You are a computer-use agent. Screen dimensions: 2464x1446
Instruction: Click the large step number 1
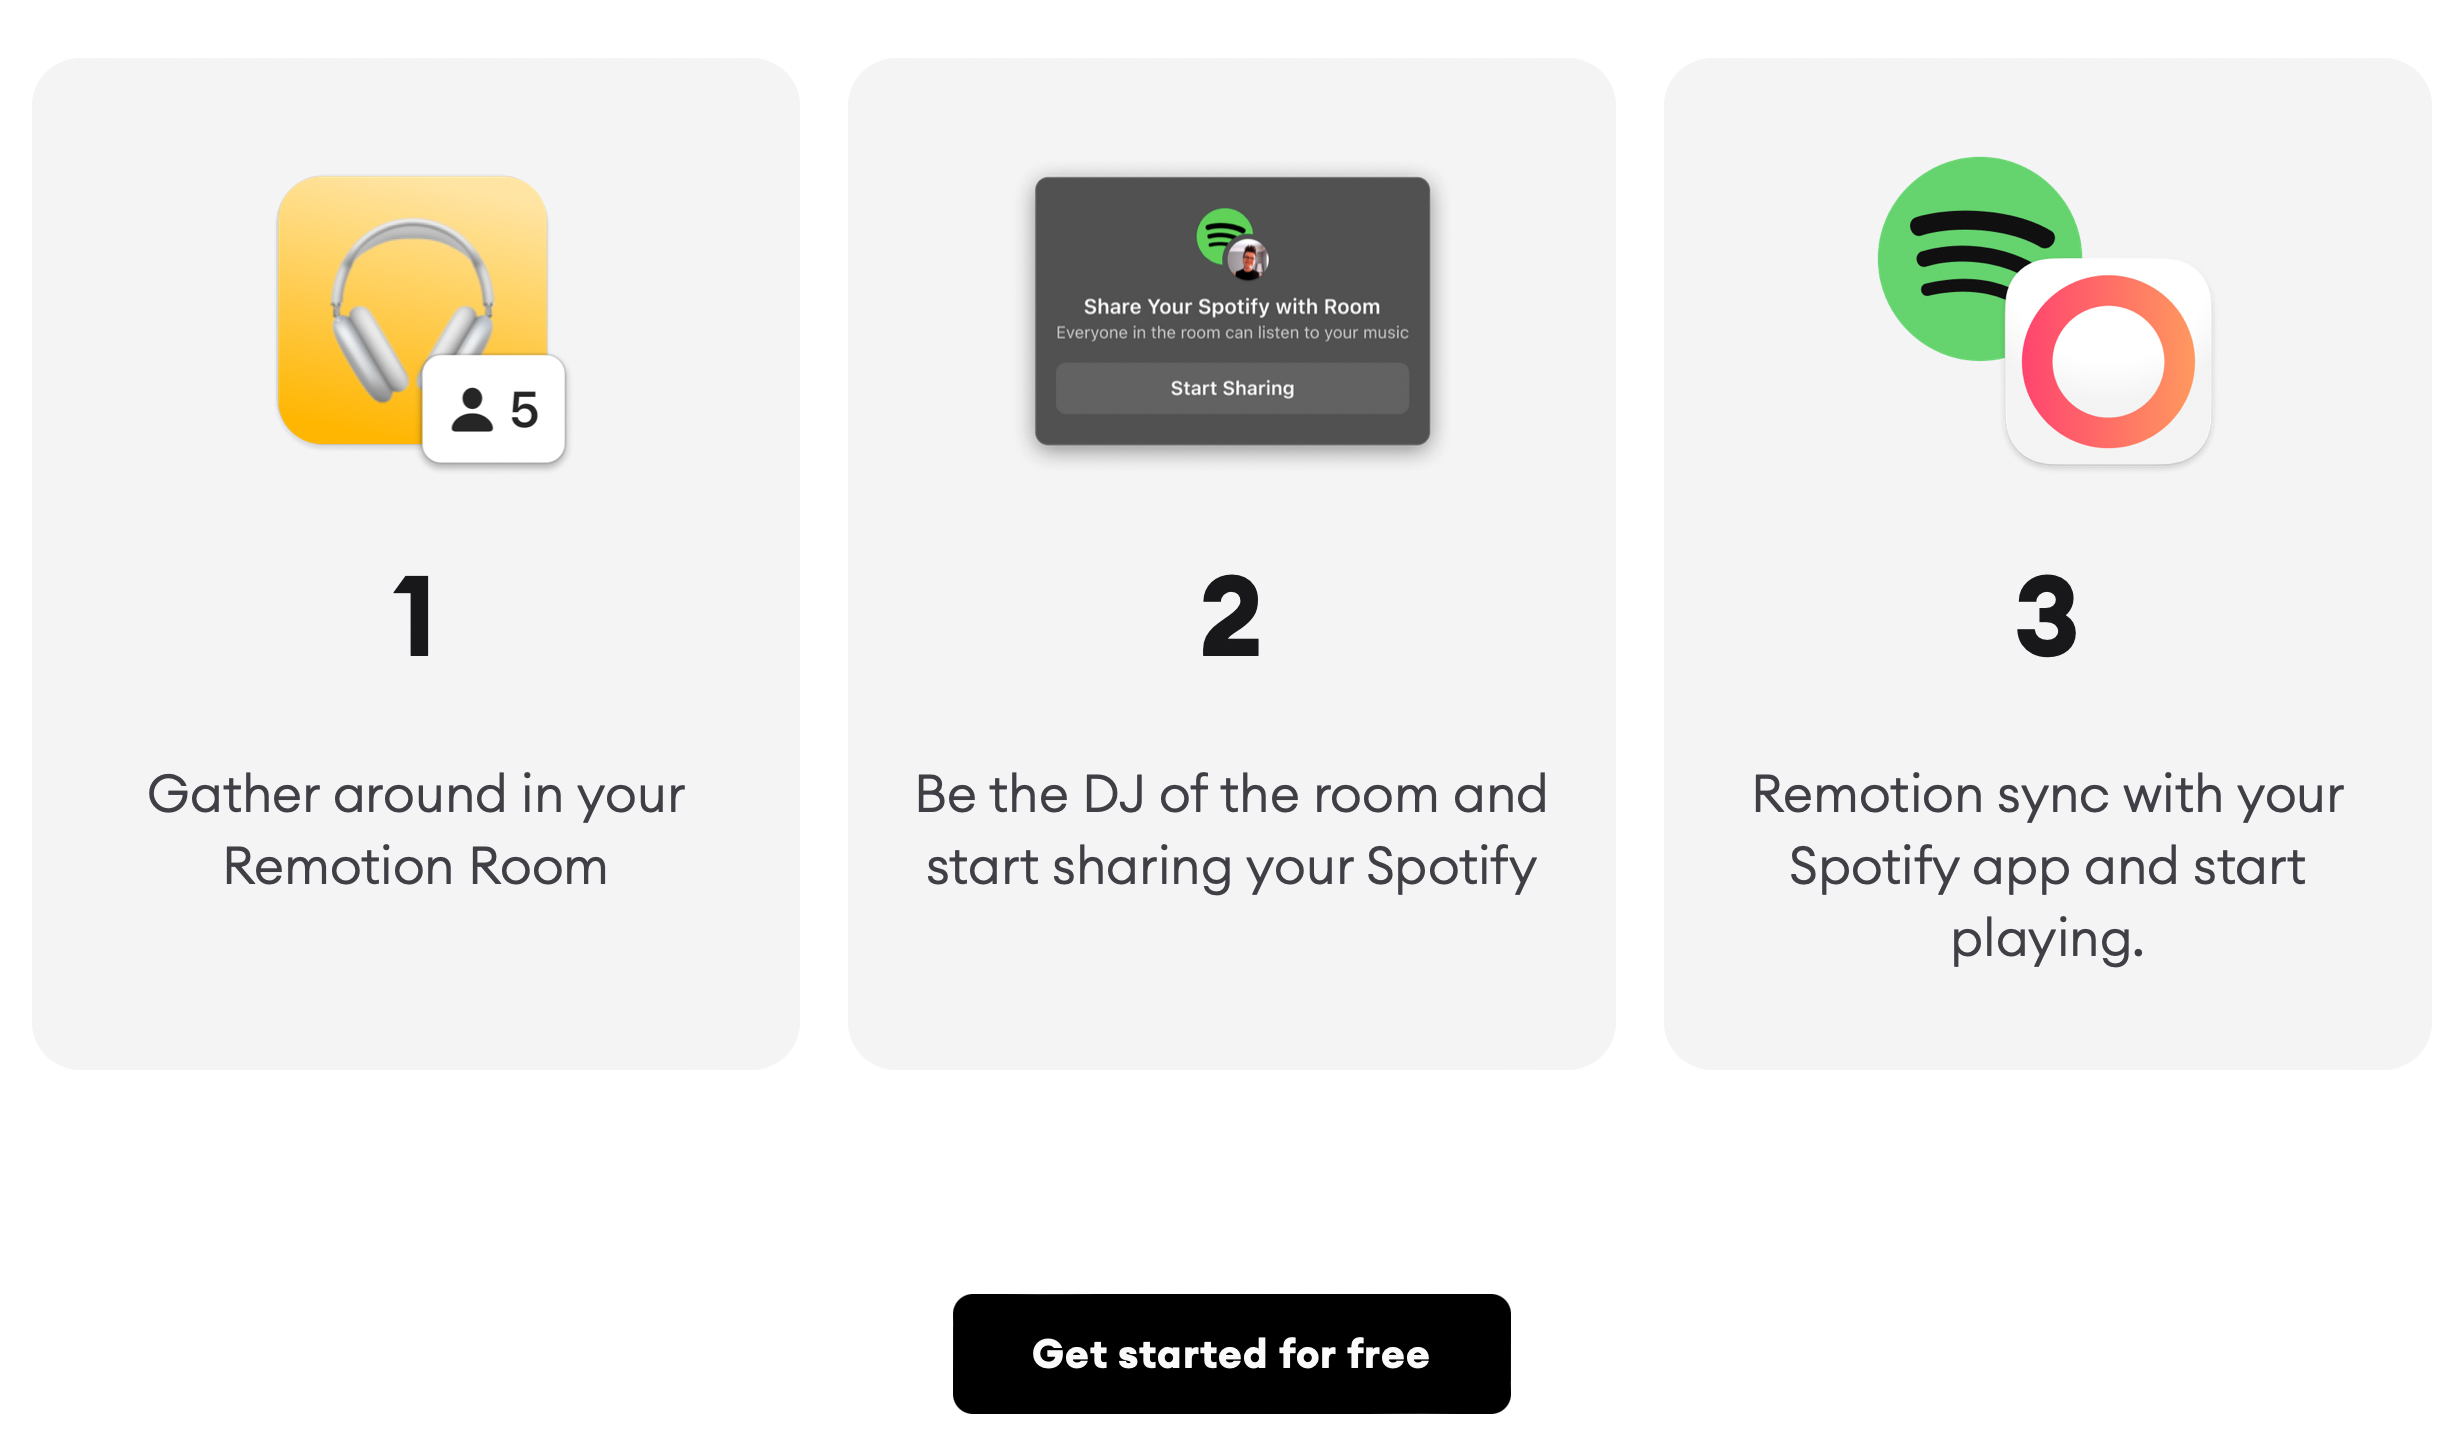tap(414, 616)
